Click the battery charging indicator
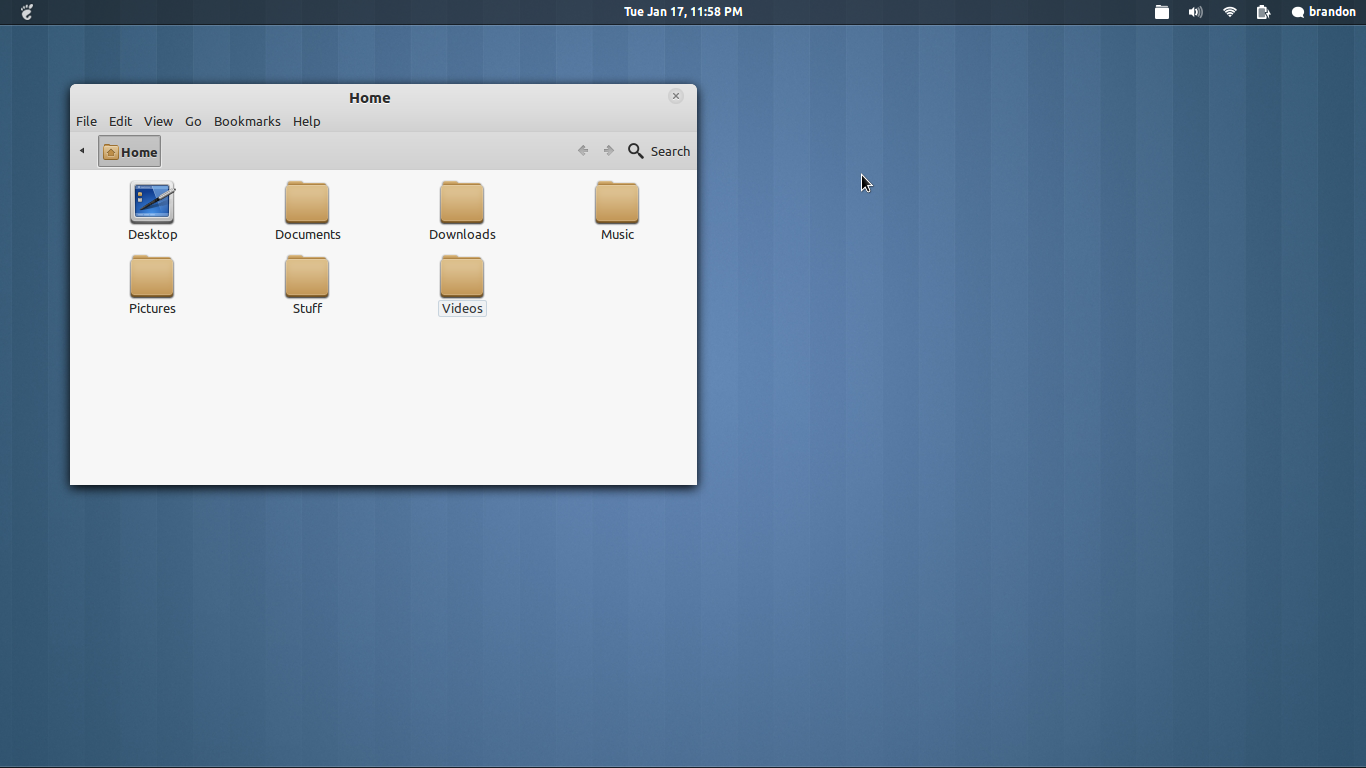The height and width of the screenshot is (768, 1366). point(1263,12)
